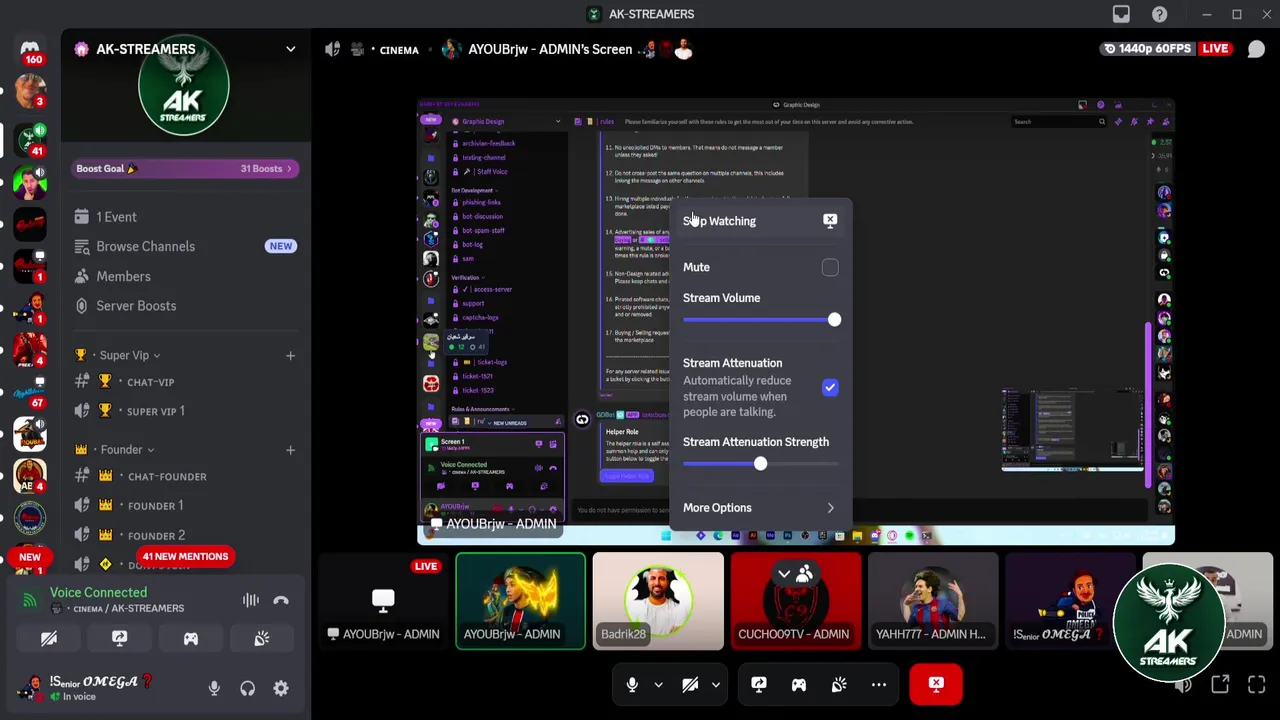Click the NEW unreads pill in server list
1280x720 pixels.
tap(30, 557)
